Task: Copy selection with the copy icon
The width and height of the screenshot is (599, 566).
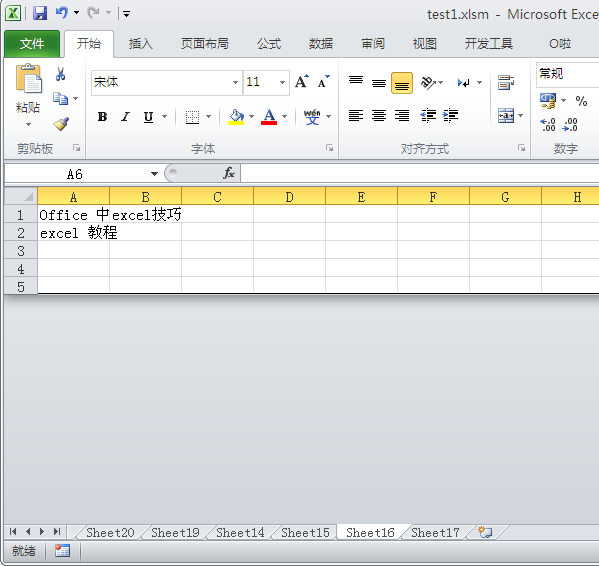Action: tap(60, 99)
